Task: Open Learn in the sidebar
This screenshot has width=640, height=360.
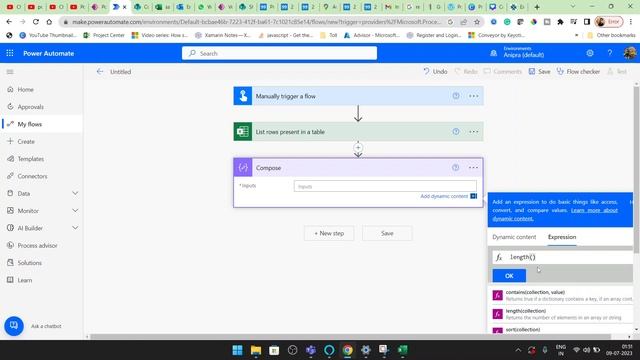Action: coord(24,280)
